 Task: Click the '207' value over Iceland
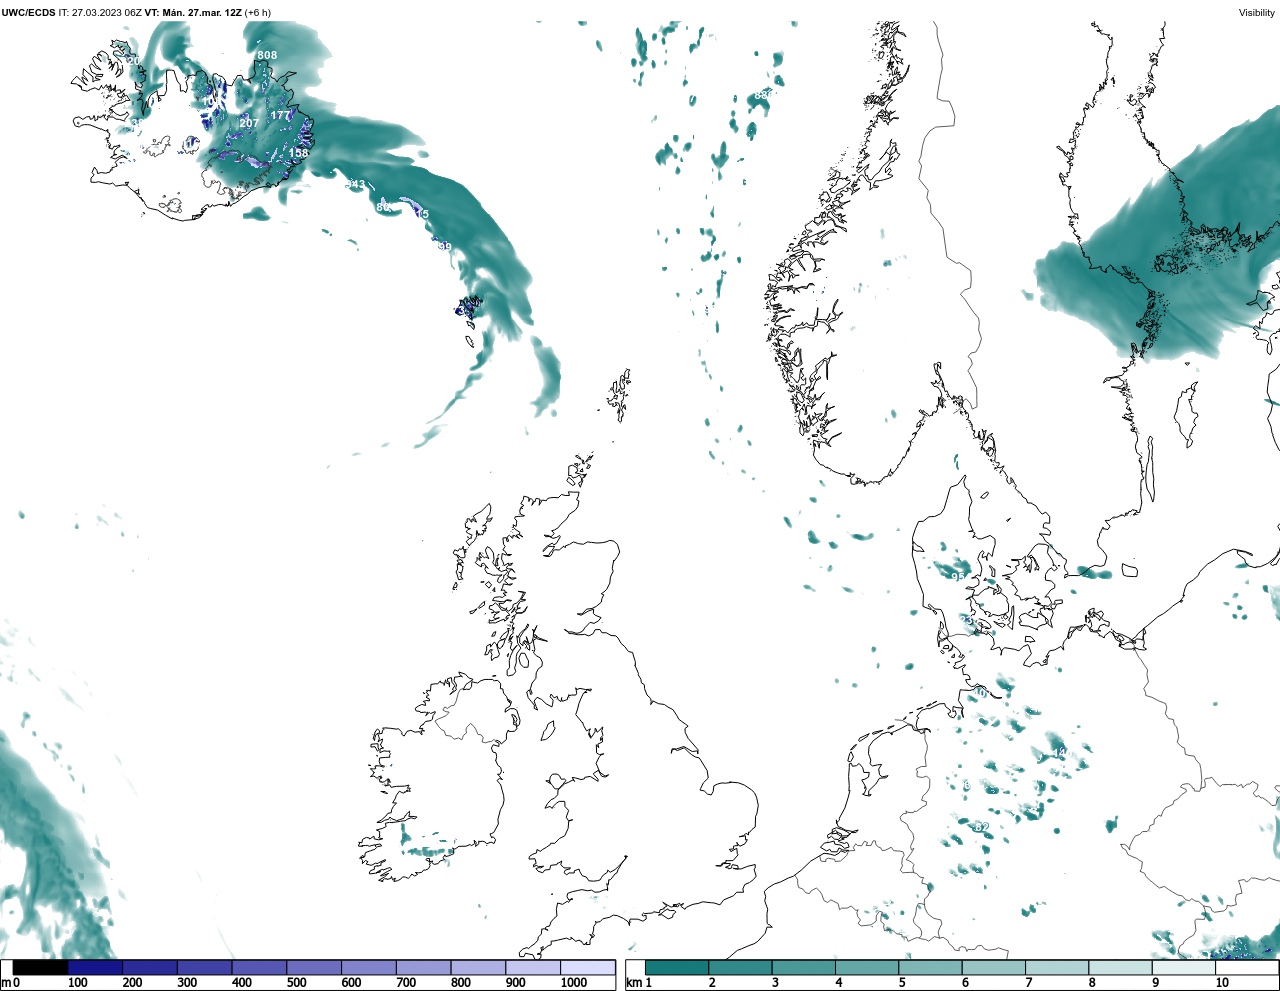tap(249, 123)
